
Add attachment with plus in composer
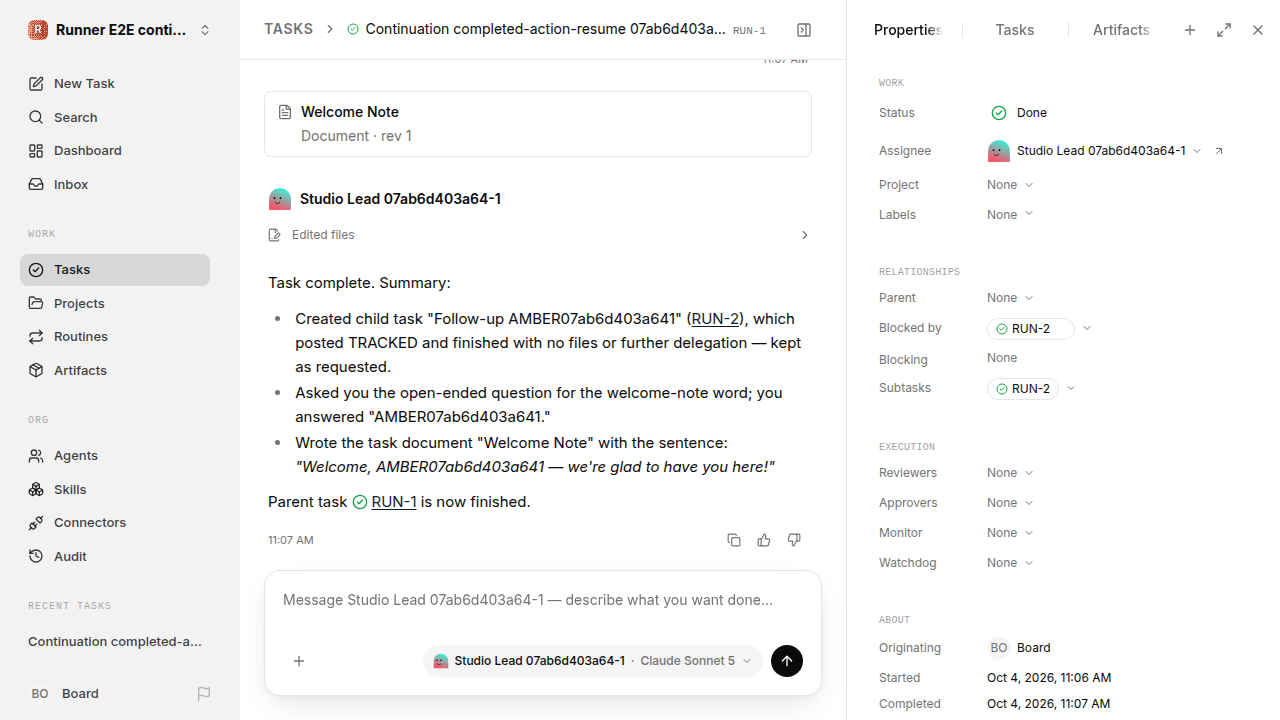(x=299, y=661)
